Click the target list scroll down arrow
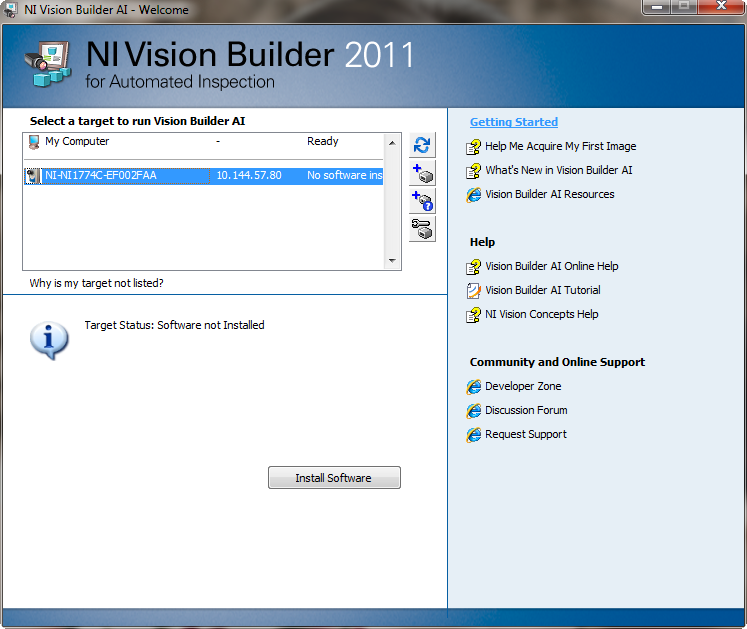The image size is (747, 629). (392, 260)
